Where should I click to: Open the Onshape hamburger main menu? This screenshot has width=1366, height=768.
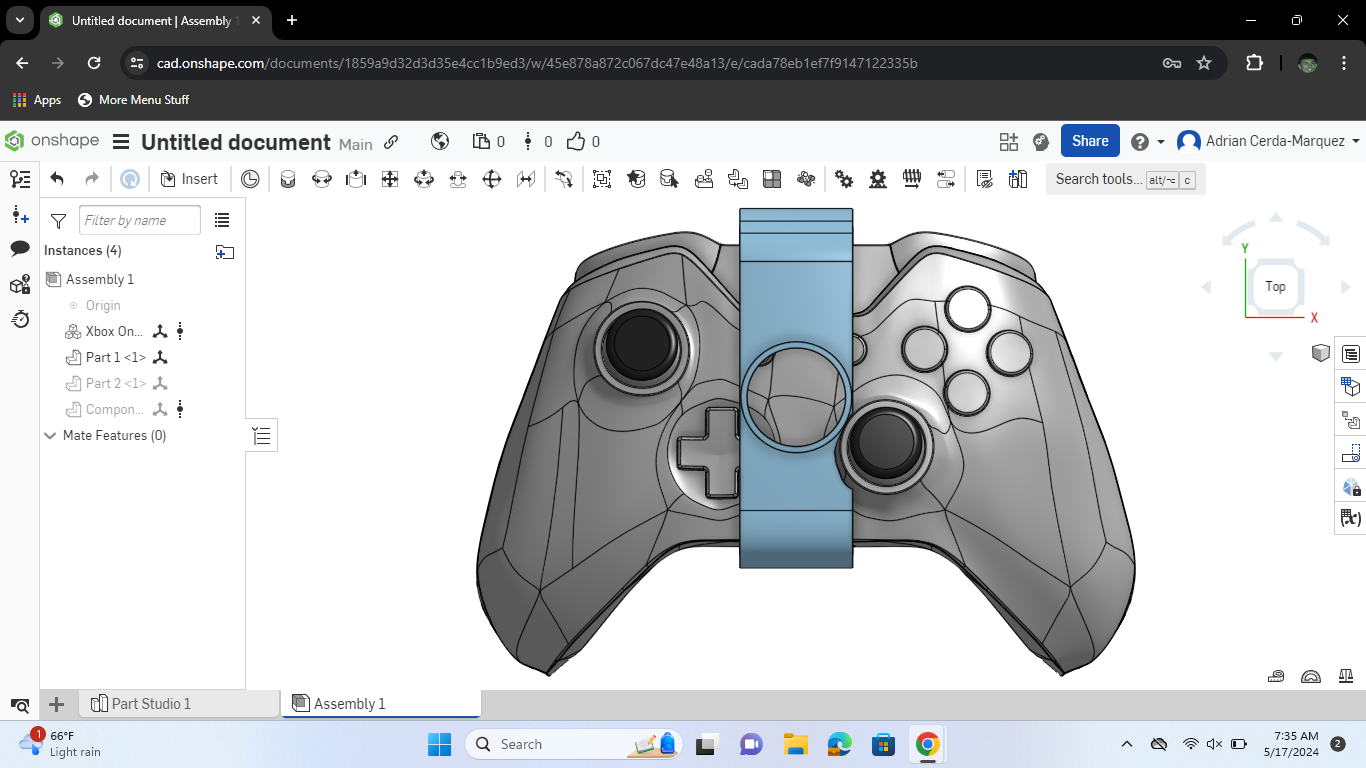click(x=121, y=142)
